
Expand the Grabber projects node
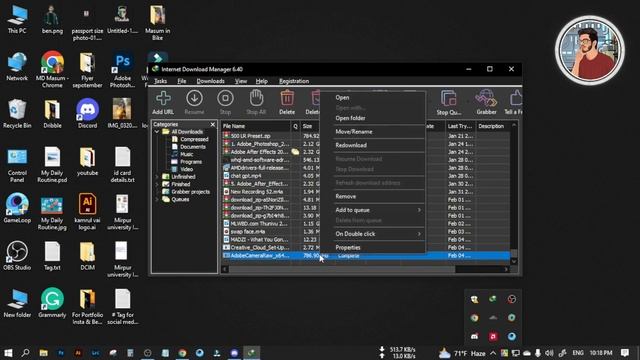157,192
